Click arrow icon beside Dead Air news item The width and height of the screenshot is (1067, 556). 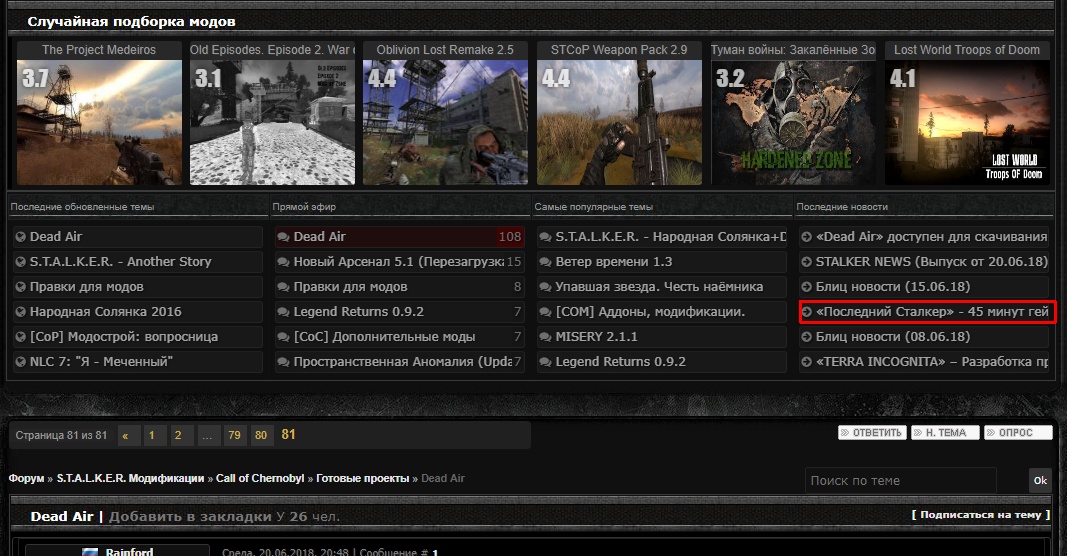(806, 237)
